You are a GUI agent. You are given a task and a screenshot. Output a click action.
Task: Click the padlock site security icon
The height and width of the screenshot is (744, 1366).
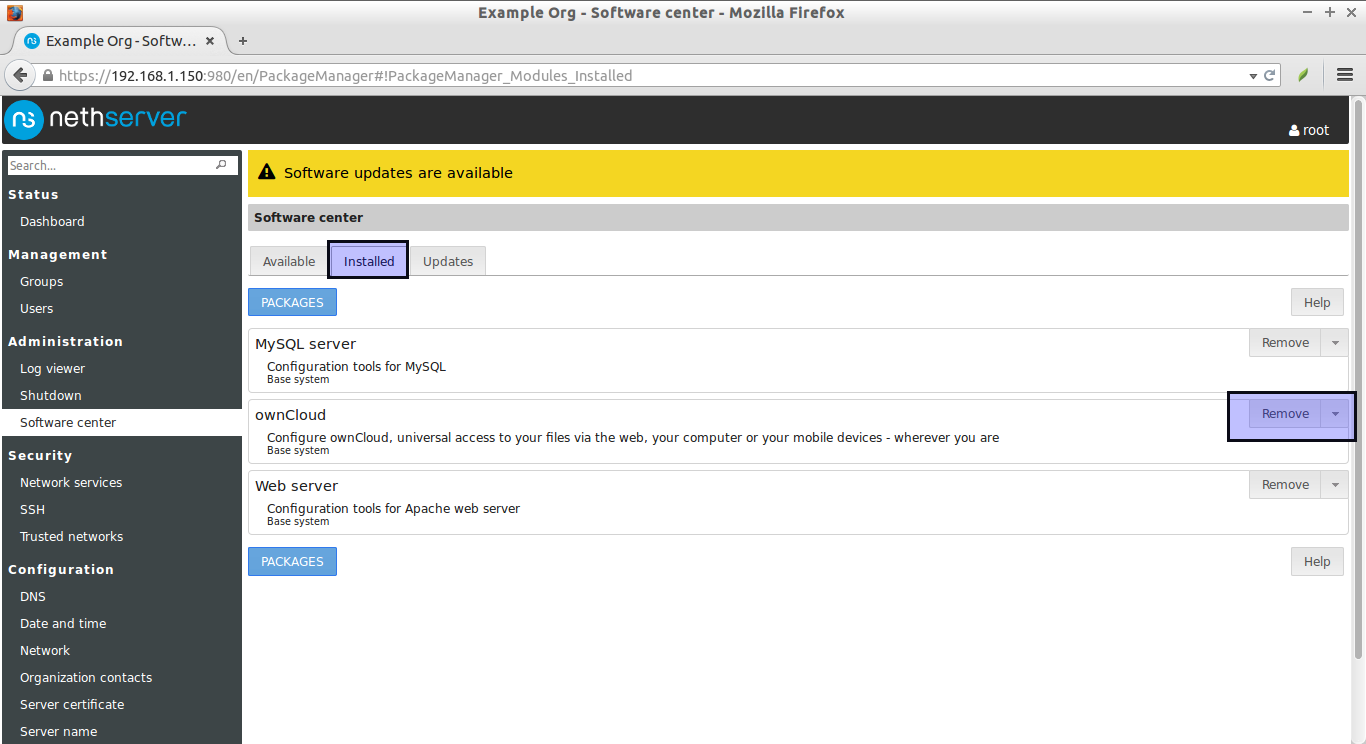(47, 76)
